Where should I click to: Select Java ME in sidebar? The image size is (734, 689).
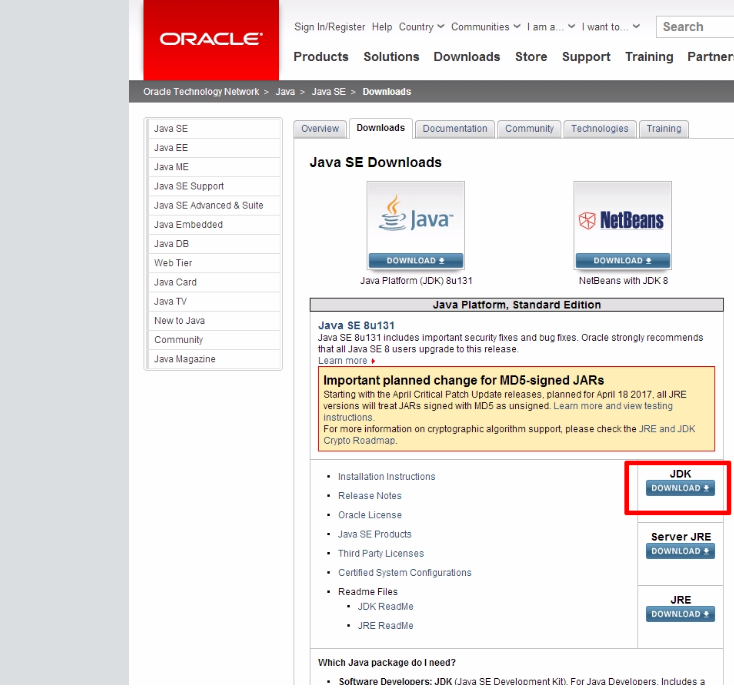point(214,167)
